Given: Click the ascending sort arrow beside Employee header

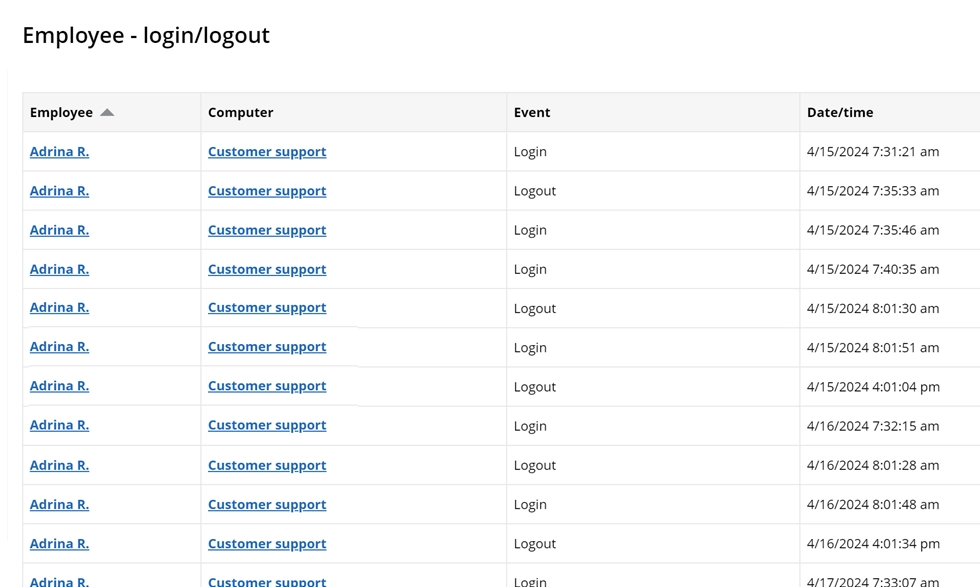Looking at the screenshot, I should pos(107,112).
